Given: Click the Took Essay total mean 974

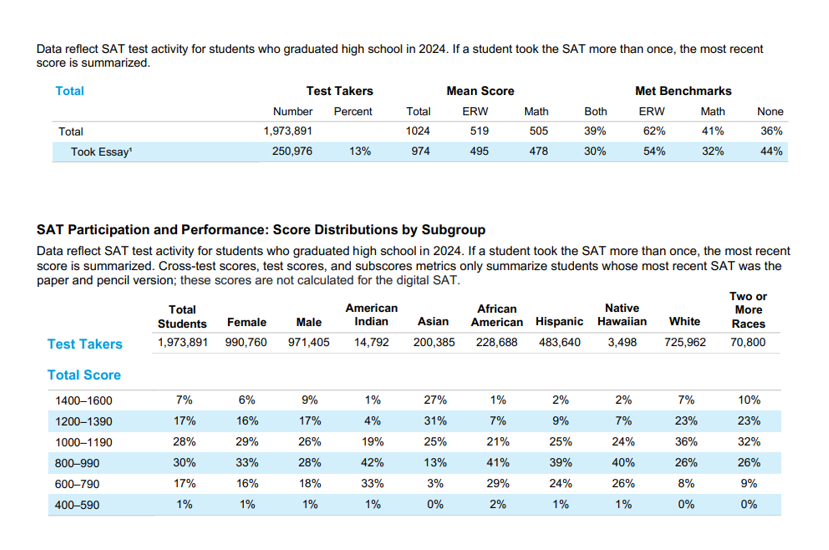Looking at the screenshot, I should click(x=421, y=151).
